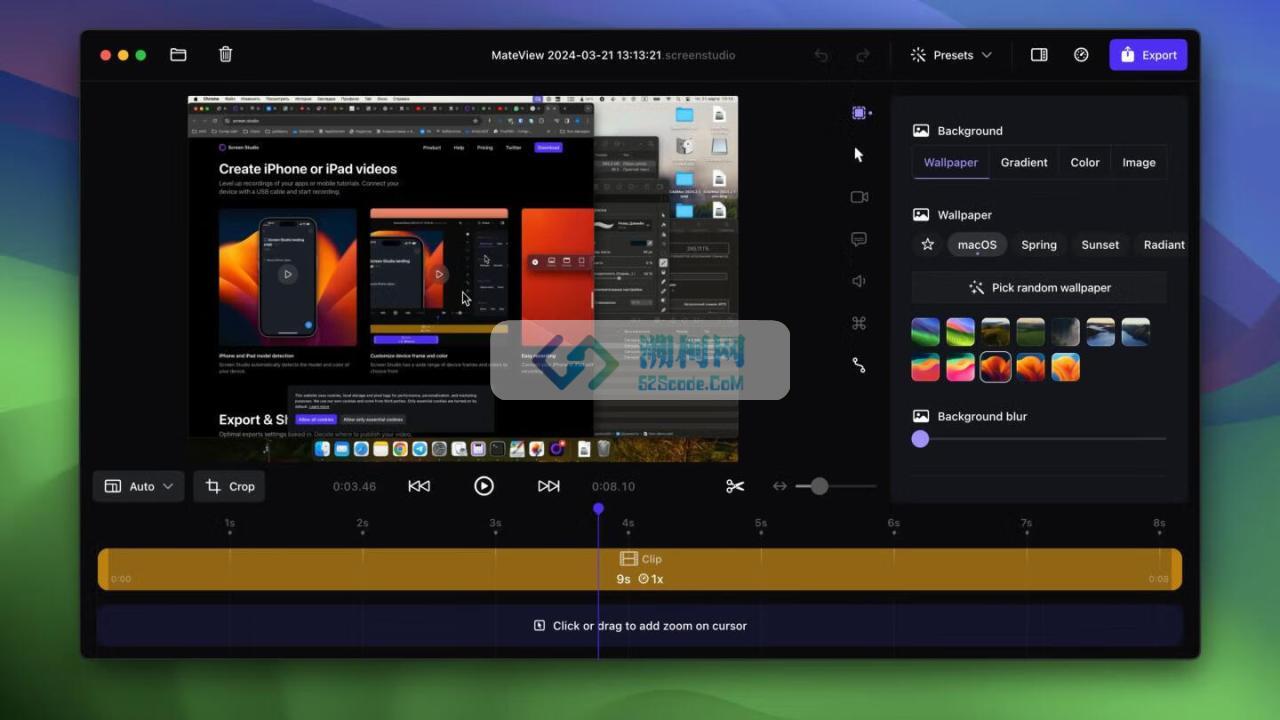Click the 4s mark on ruler
This screenshot has height=720, width=1280.
click(x=627, y=523)
